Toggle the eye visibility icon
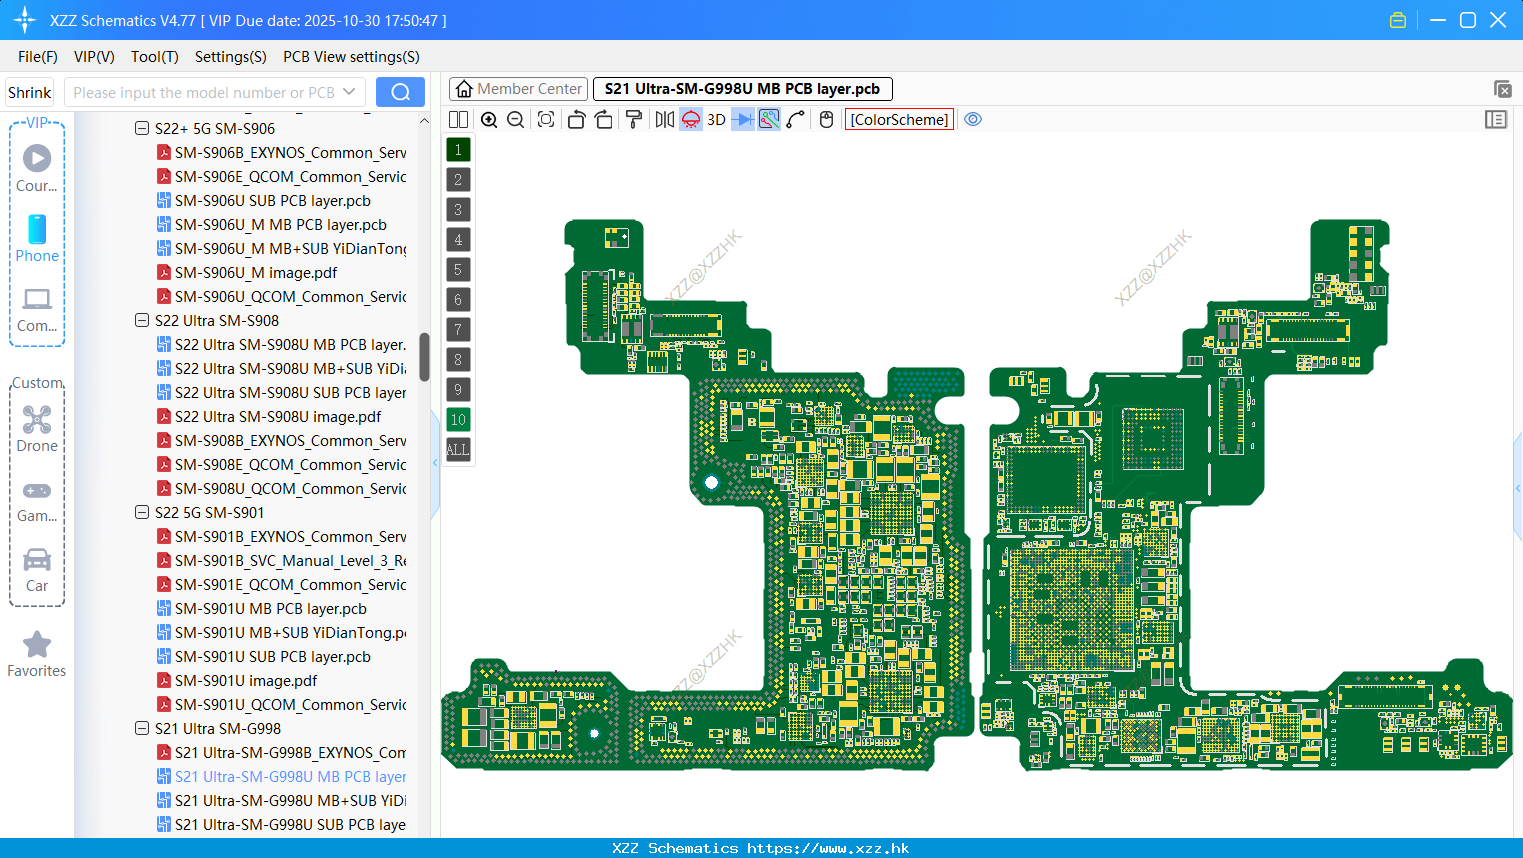This screenshot has width=1523, height=858. (x=973, y=120)
